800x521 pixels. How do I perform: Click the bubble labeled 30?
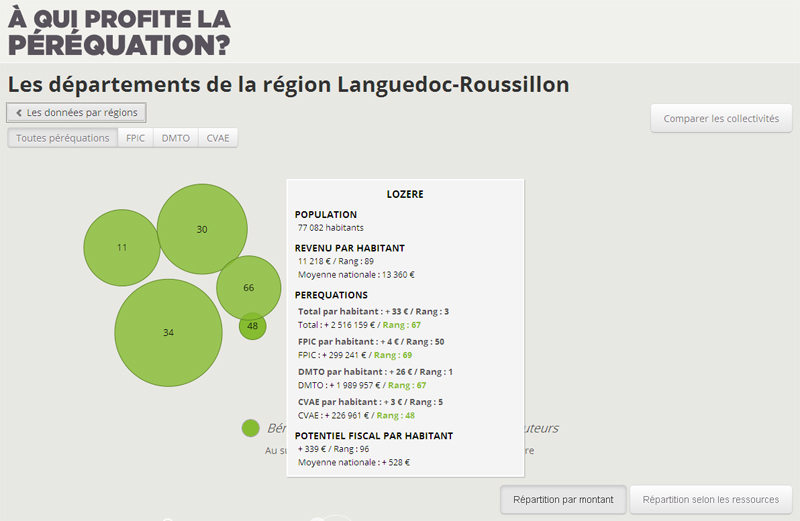point(202,229)
